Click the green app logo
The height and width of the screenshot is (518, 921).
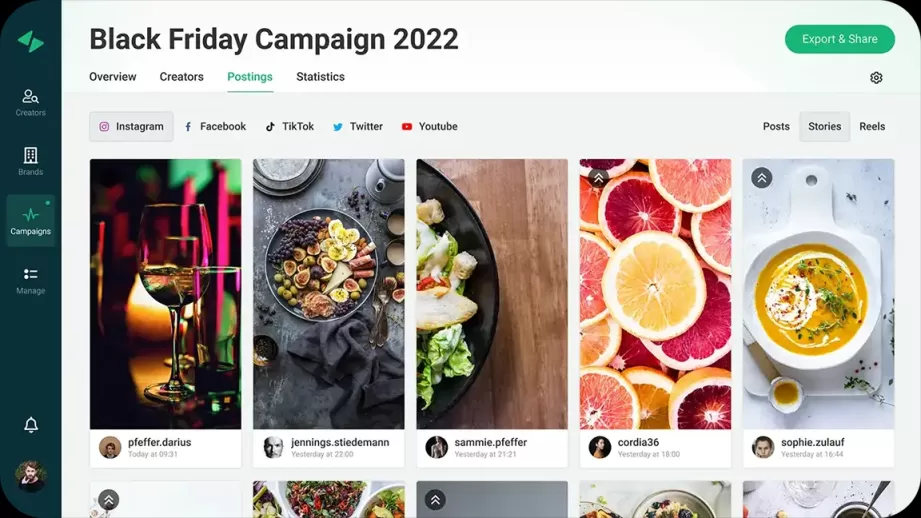pos(31,41)
